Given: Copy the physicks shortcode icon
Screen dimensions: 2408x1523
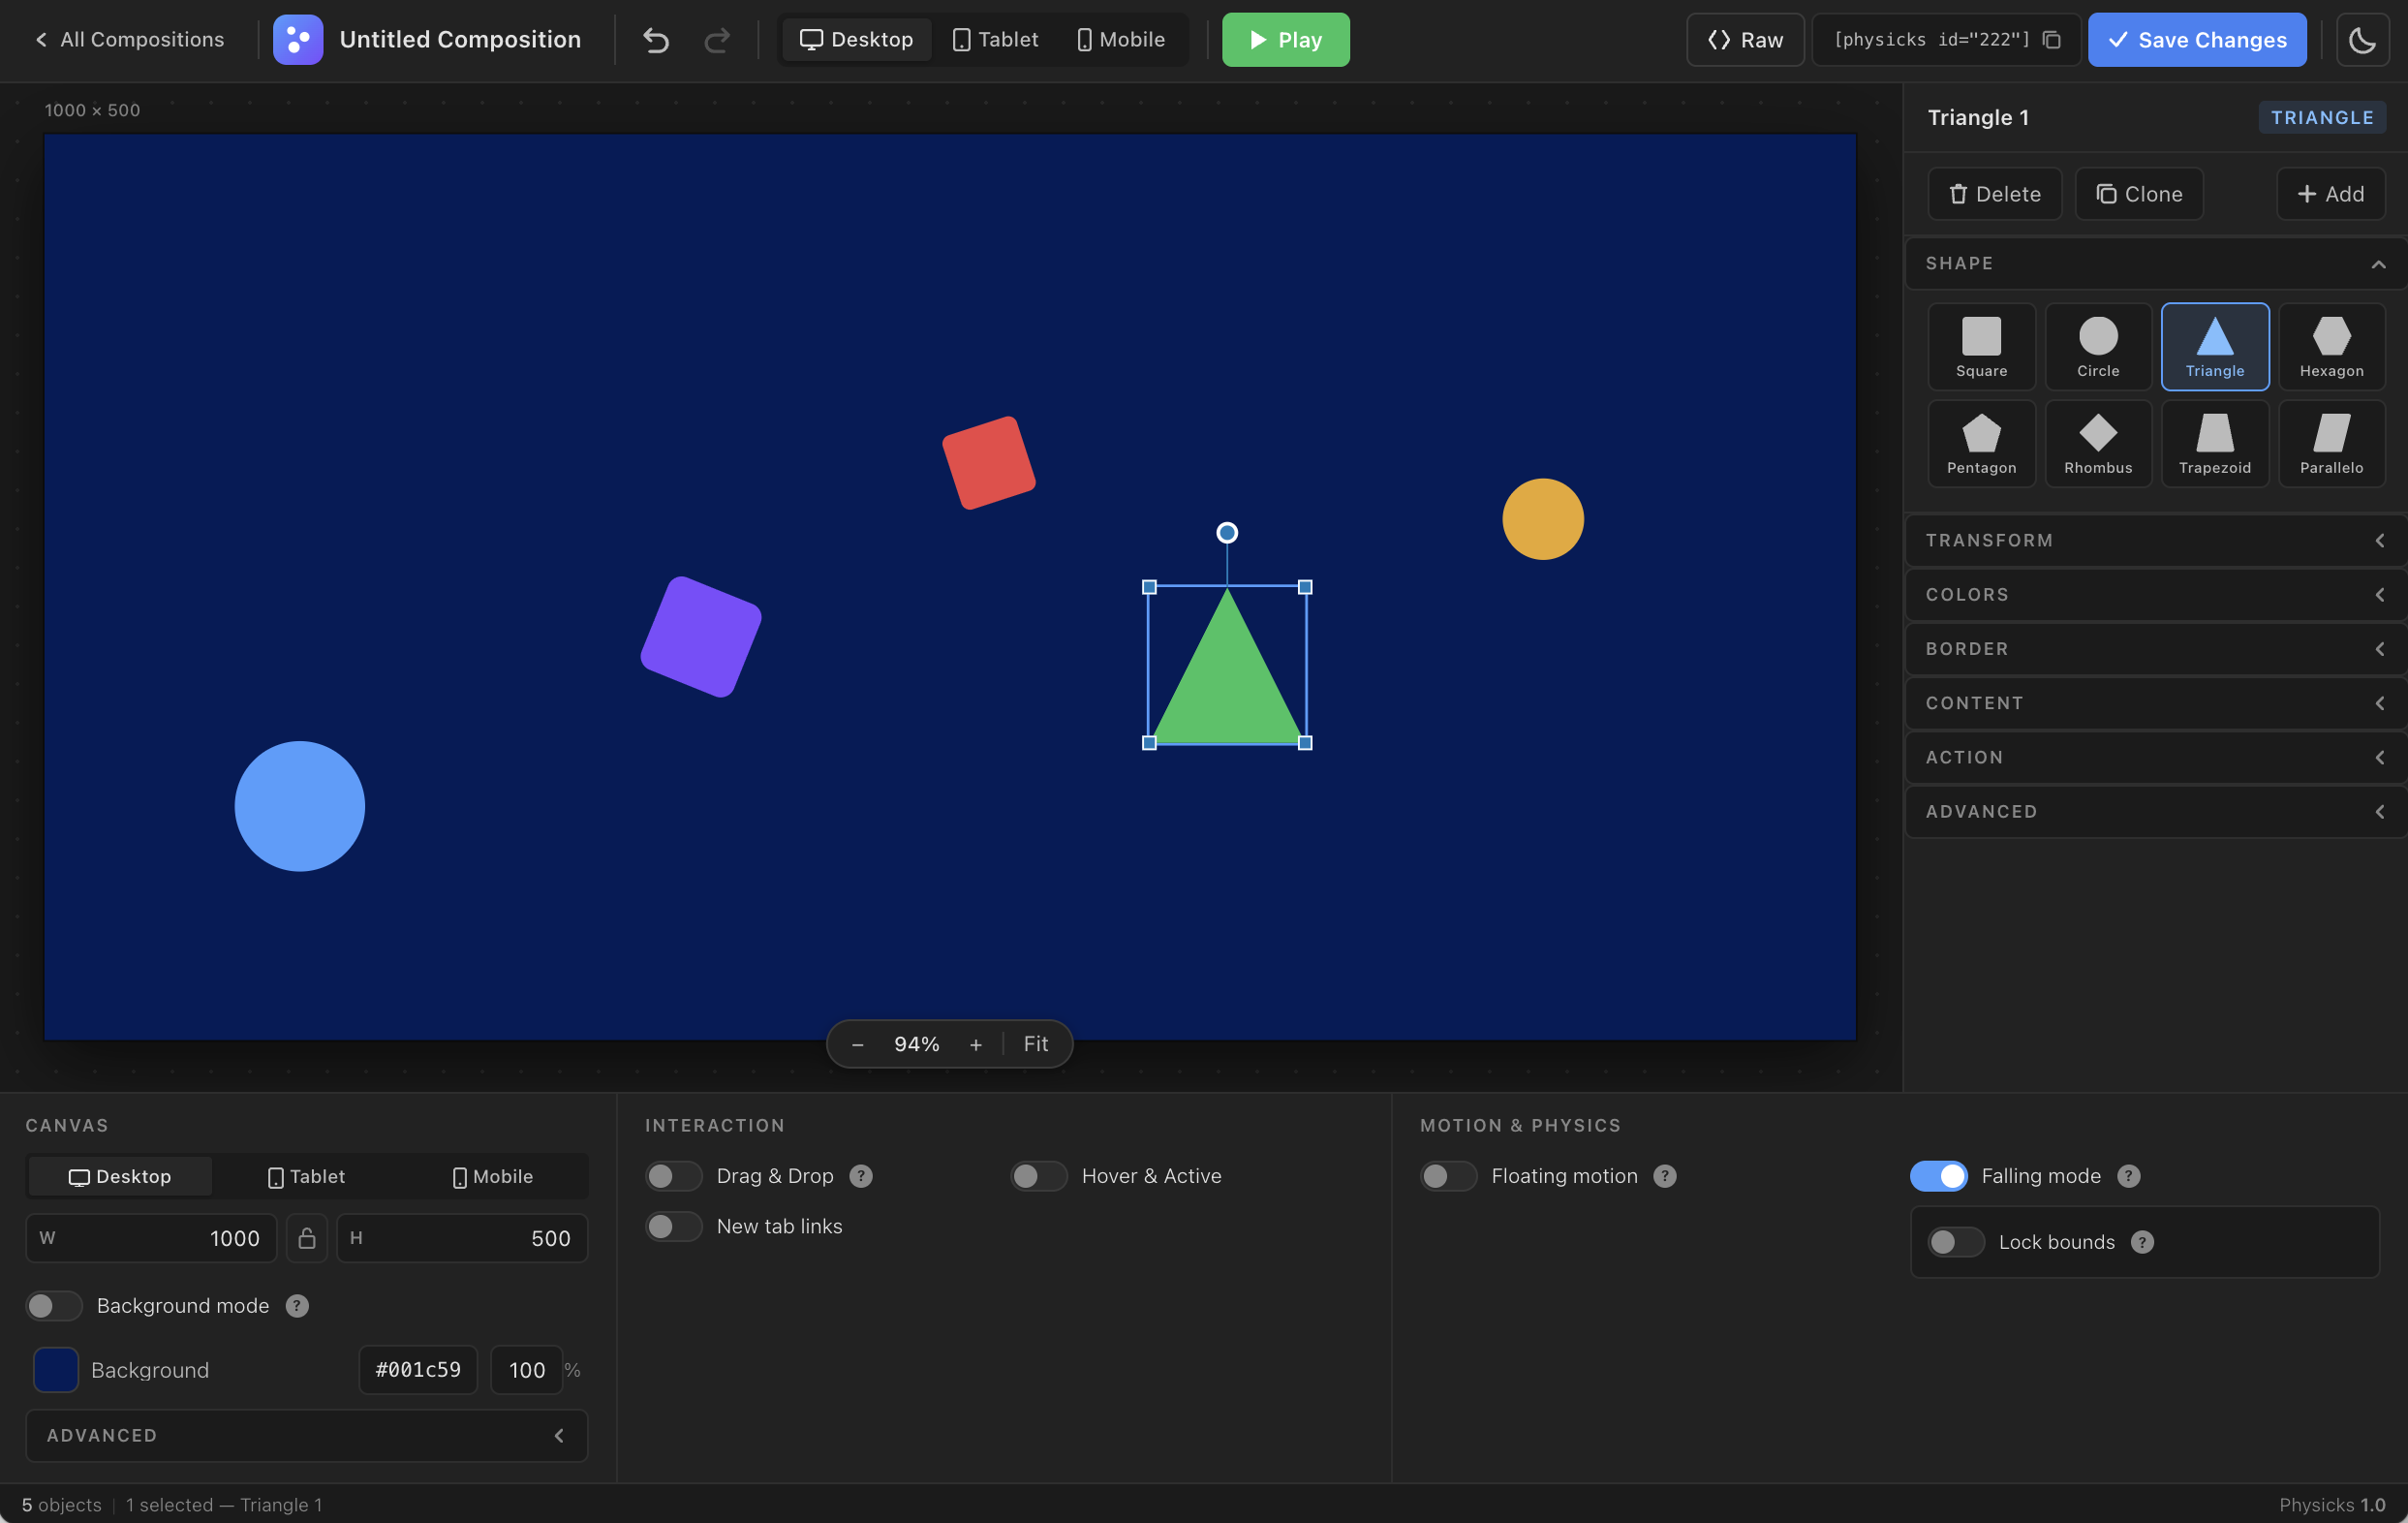Looking at the screenshot, I should click(x=2052, y=40).
